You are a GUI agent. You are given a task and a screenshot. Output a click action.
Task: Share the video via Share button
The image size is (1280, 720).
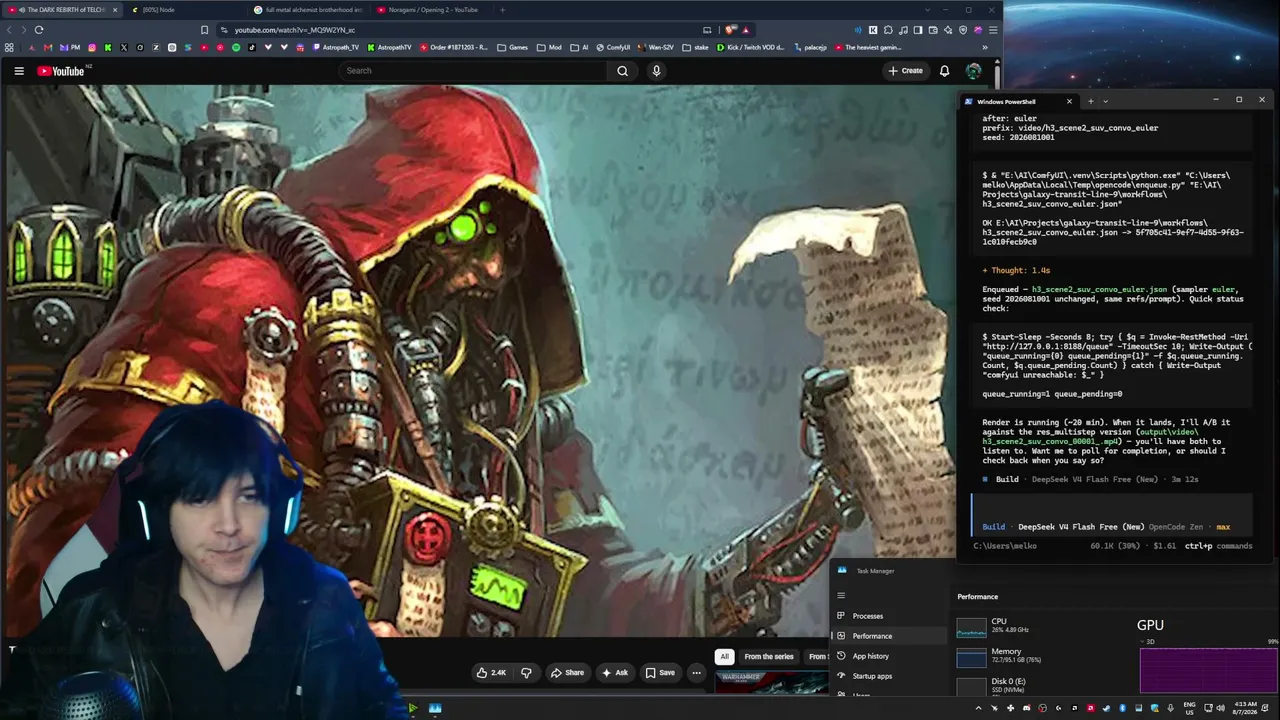coord(567,673)
